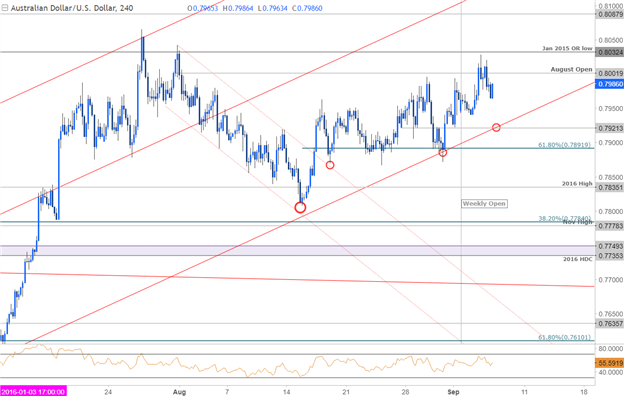Click the 21 date on time axis
This screenshot has width=624, height=396.
[346, 392]
